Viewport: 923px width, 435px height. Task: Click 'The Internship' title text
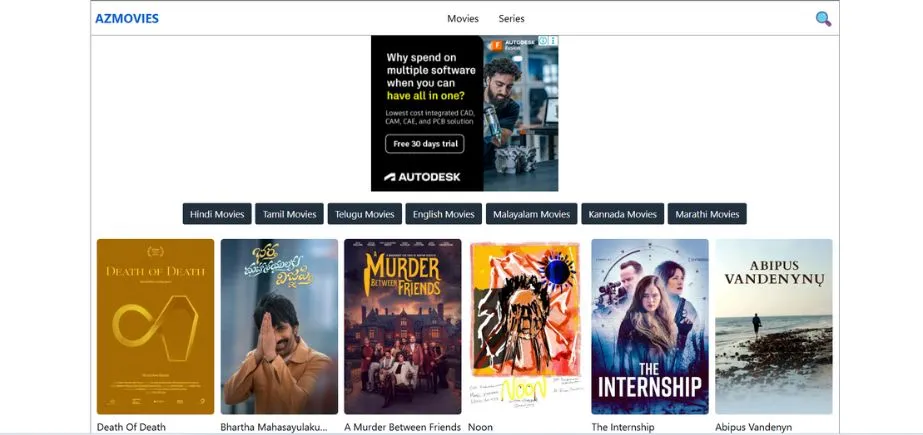pos(623,427)
